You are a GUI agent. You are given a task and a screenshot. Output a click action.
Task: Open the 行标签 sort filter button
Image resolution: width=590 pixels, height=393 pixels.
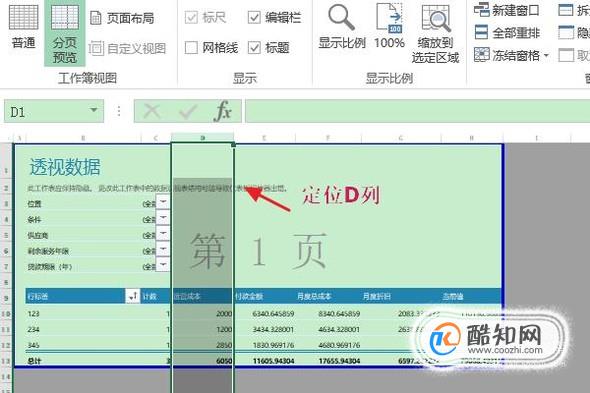132,296
